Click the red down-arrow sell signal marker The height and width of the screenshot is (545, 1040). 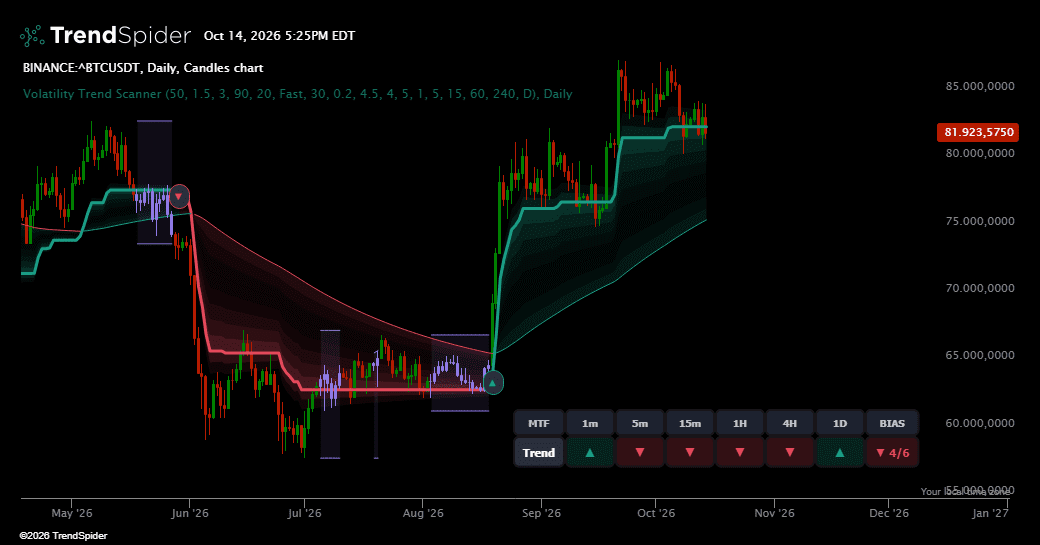[x=178, y=197]
